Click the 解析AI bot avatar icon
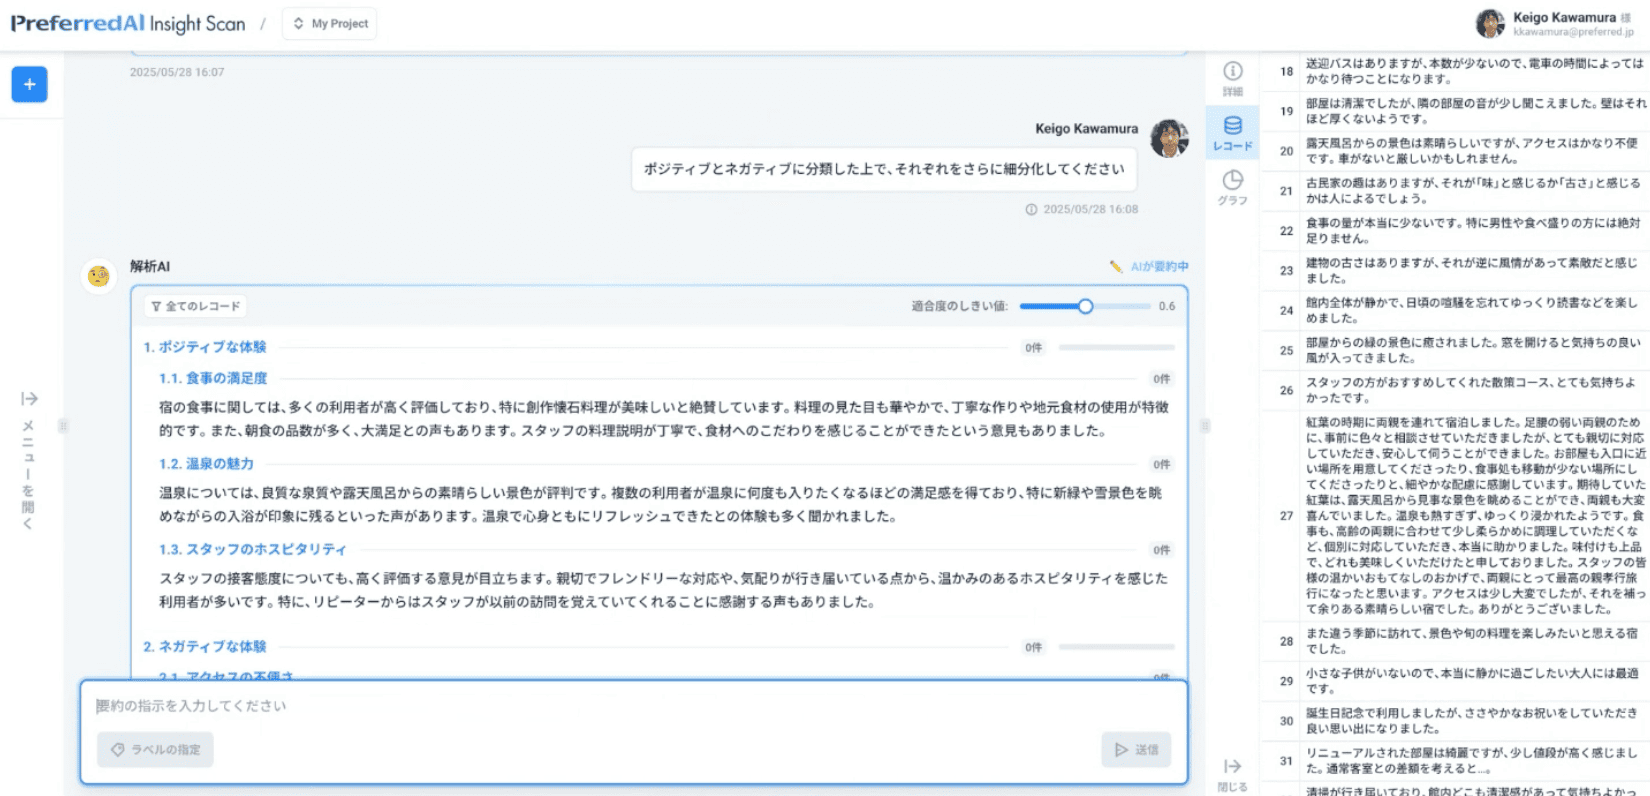 (x=98, y=275)
